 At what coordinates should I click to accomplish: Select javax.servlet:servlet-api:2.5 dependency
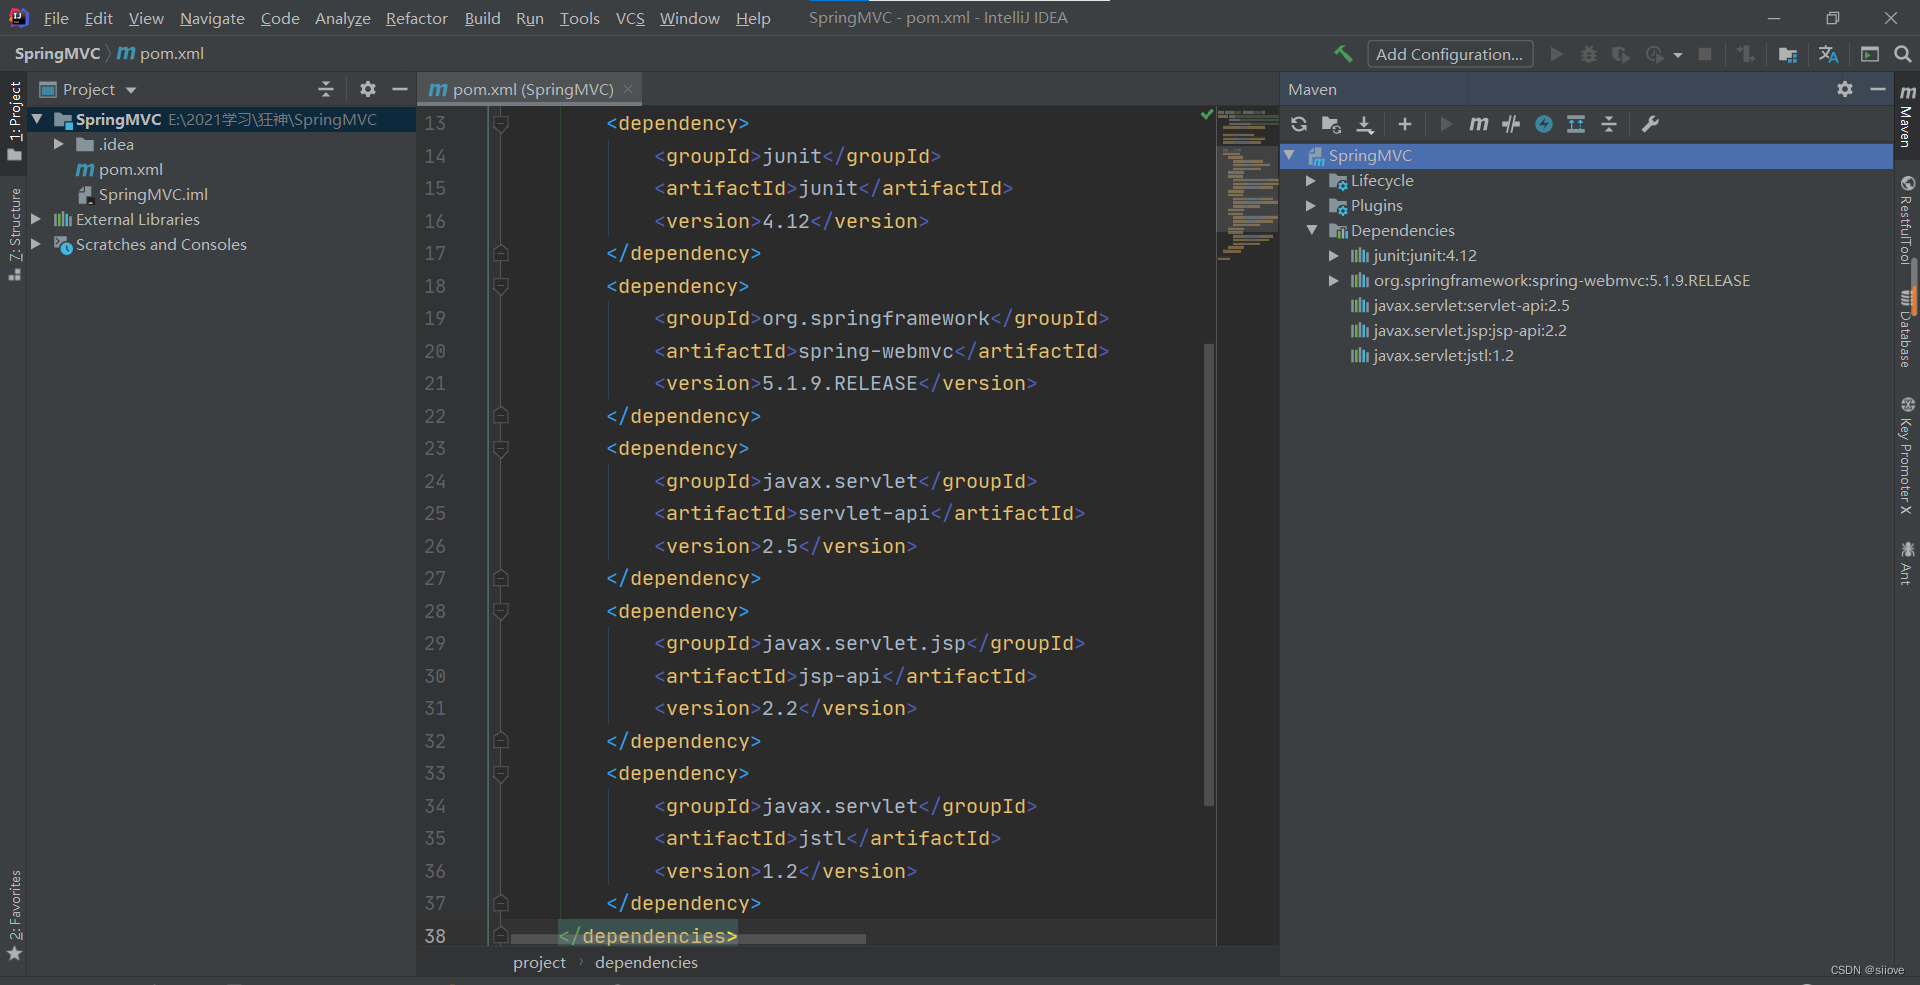click(x=1471, y=305)
